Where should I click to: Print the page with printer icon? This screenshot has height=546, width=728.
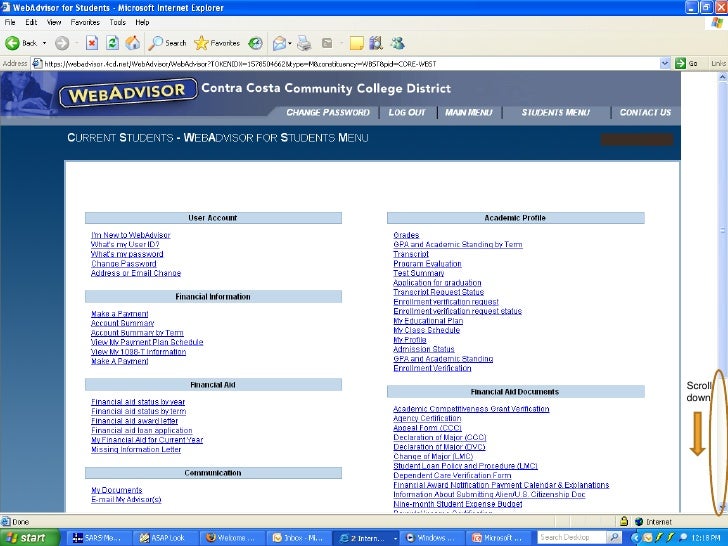tap(304, 43)
